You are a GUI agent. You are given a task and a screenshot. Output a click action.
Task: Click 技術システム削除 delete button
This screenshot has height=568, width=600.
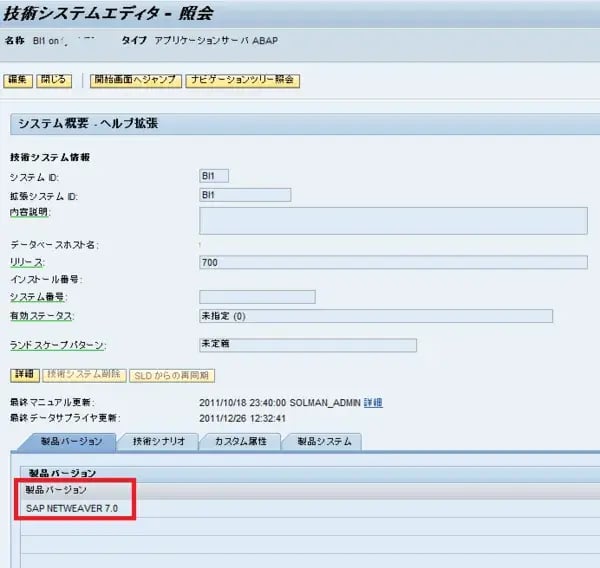point(84,375)
